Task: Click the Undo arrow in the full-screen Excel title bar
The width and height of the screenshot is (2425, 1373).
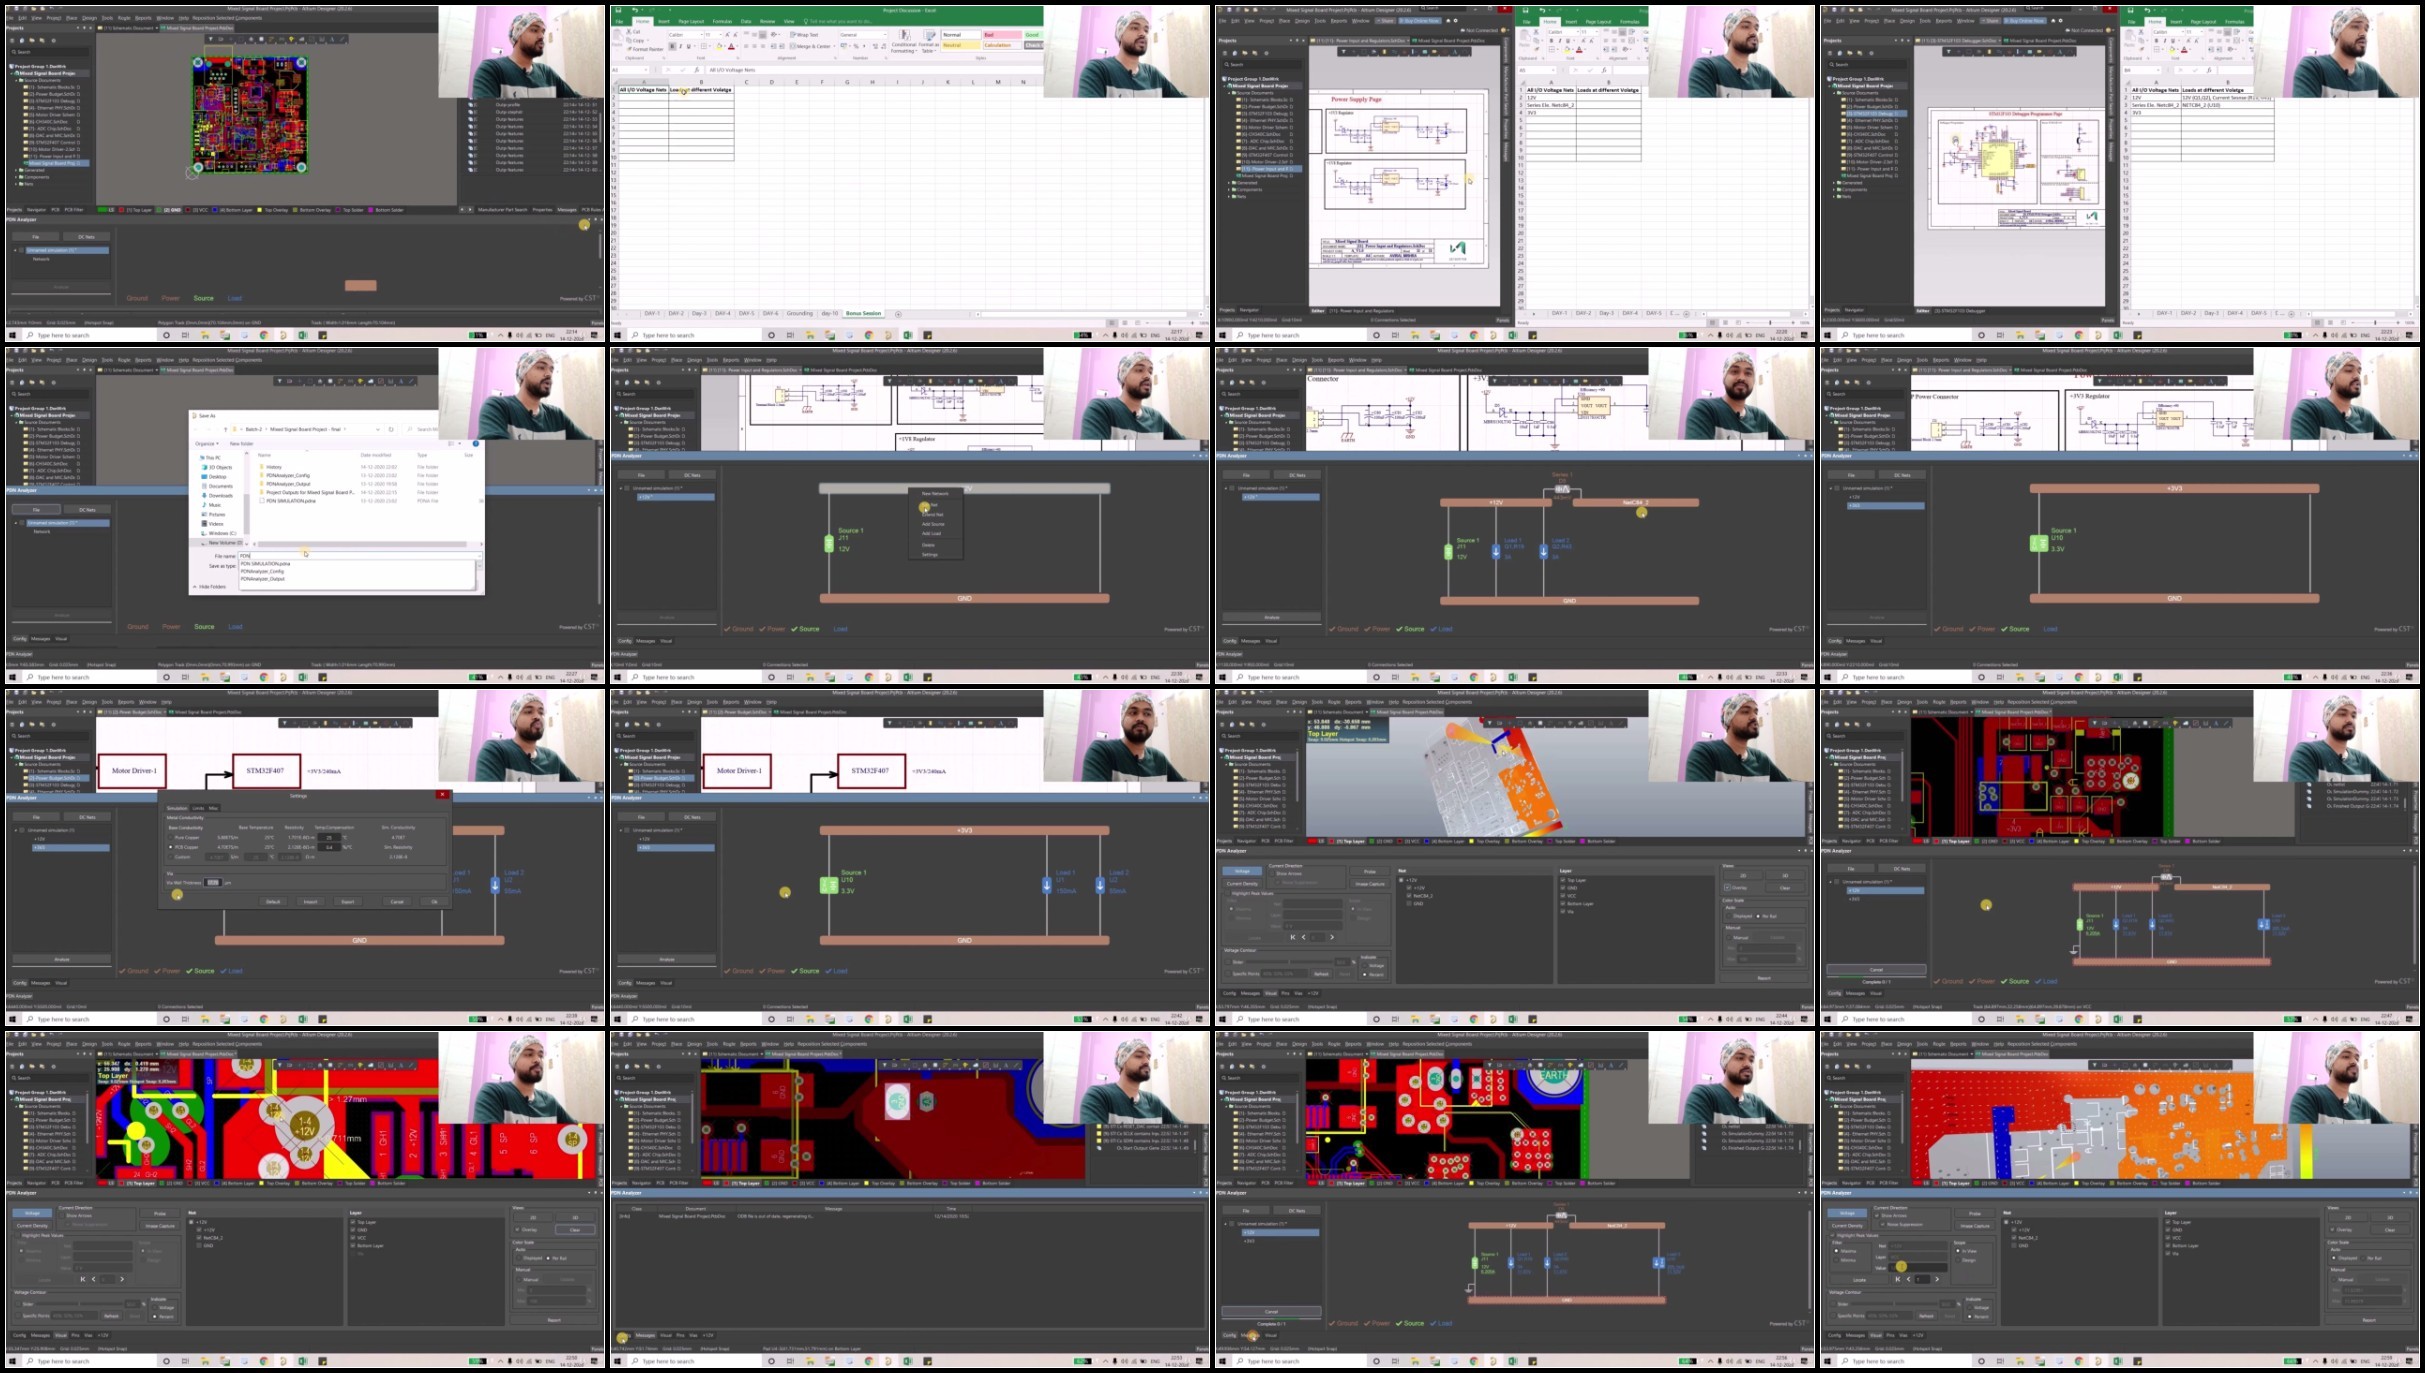Action: tap(635, 10)
